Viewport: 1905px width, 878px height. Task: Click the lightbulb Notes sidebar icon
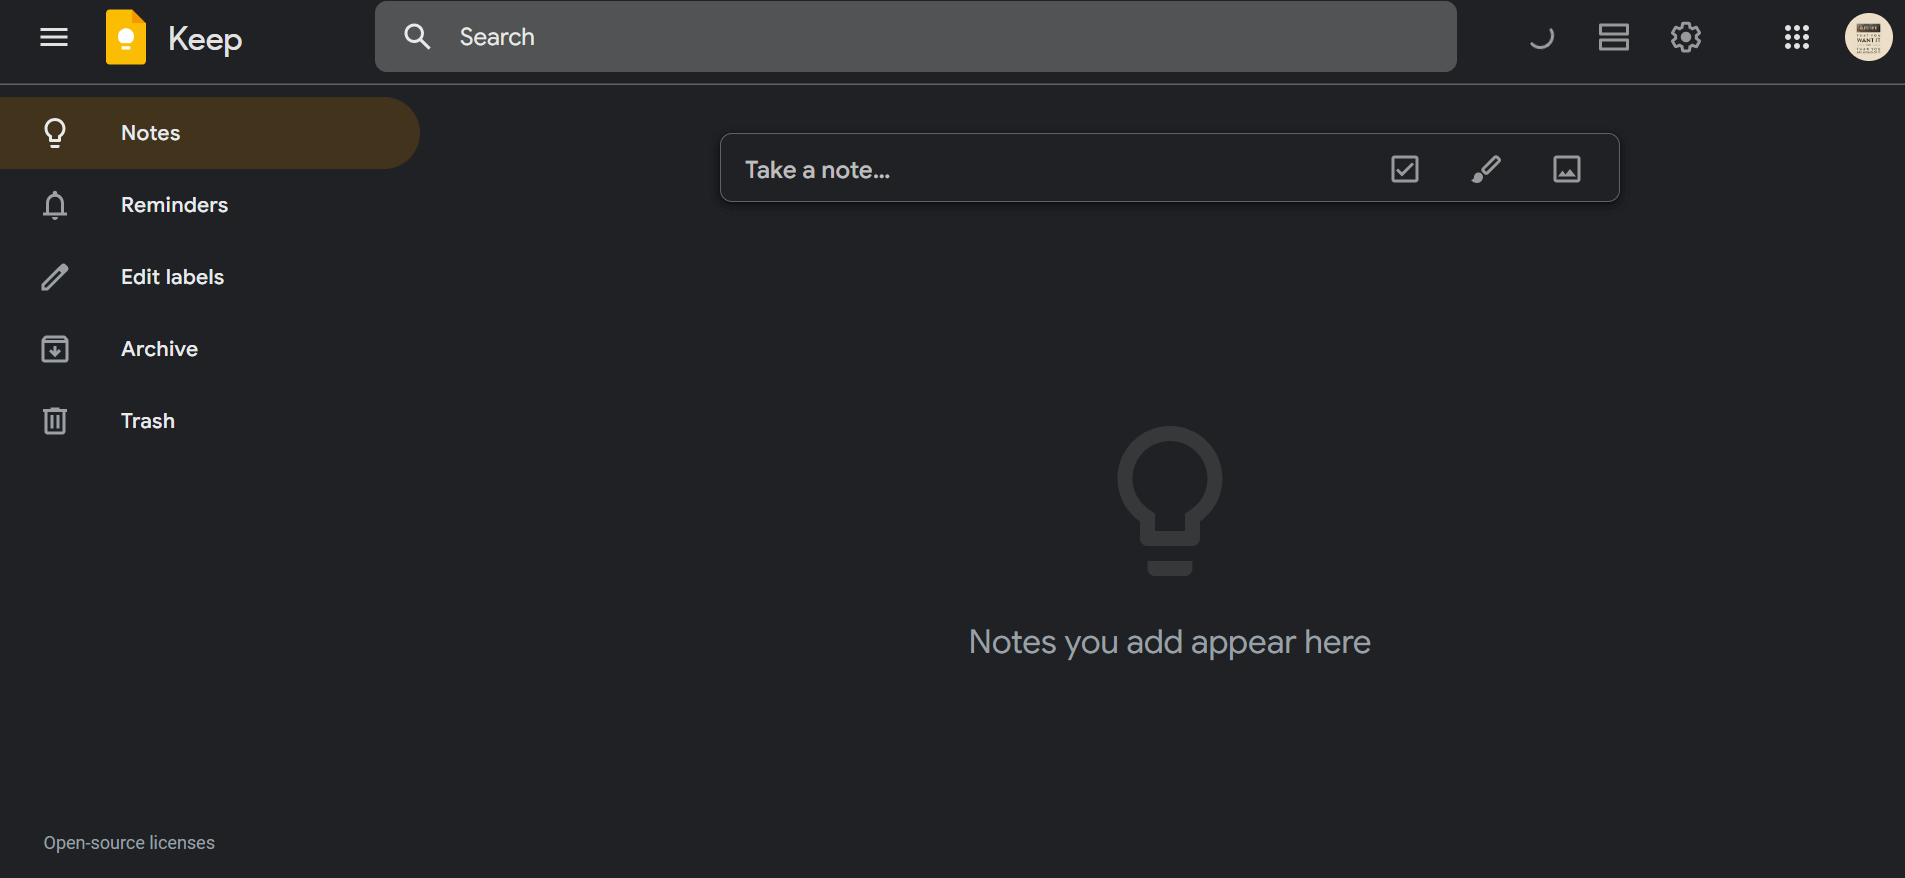pyautogui.click(x=55, y=133)
